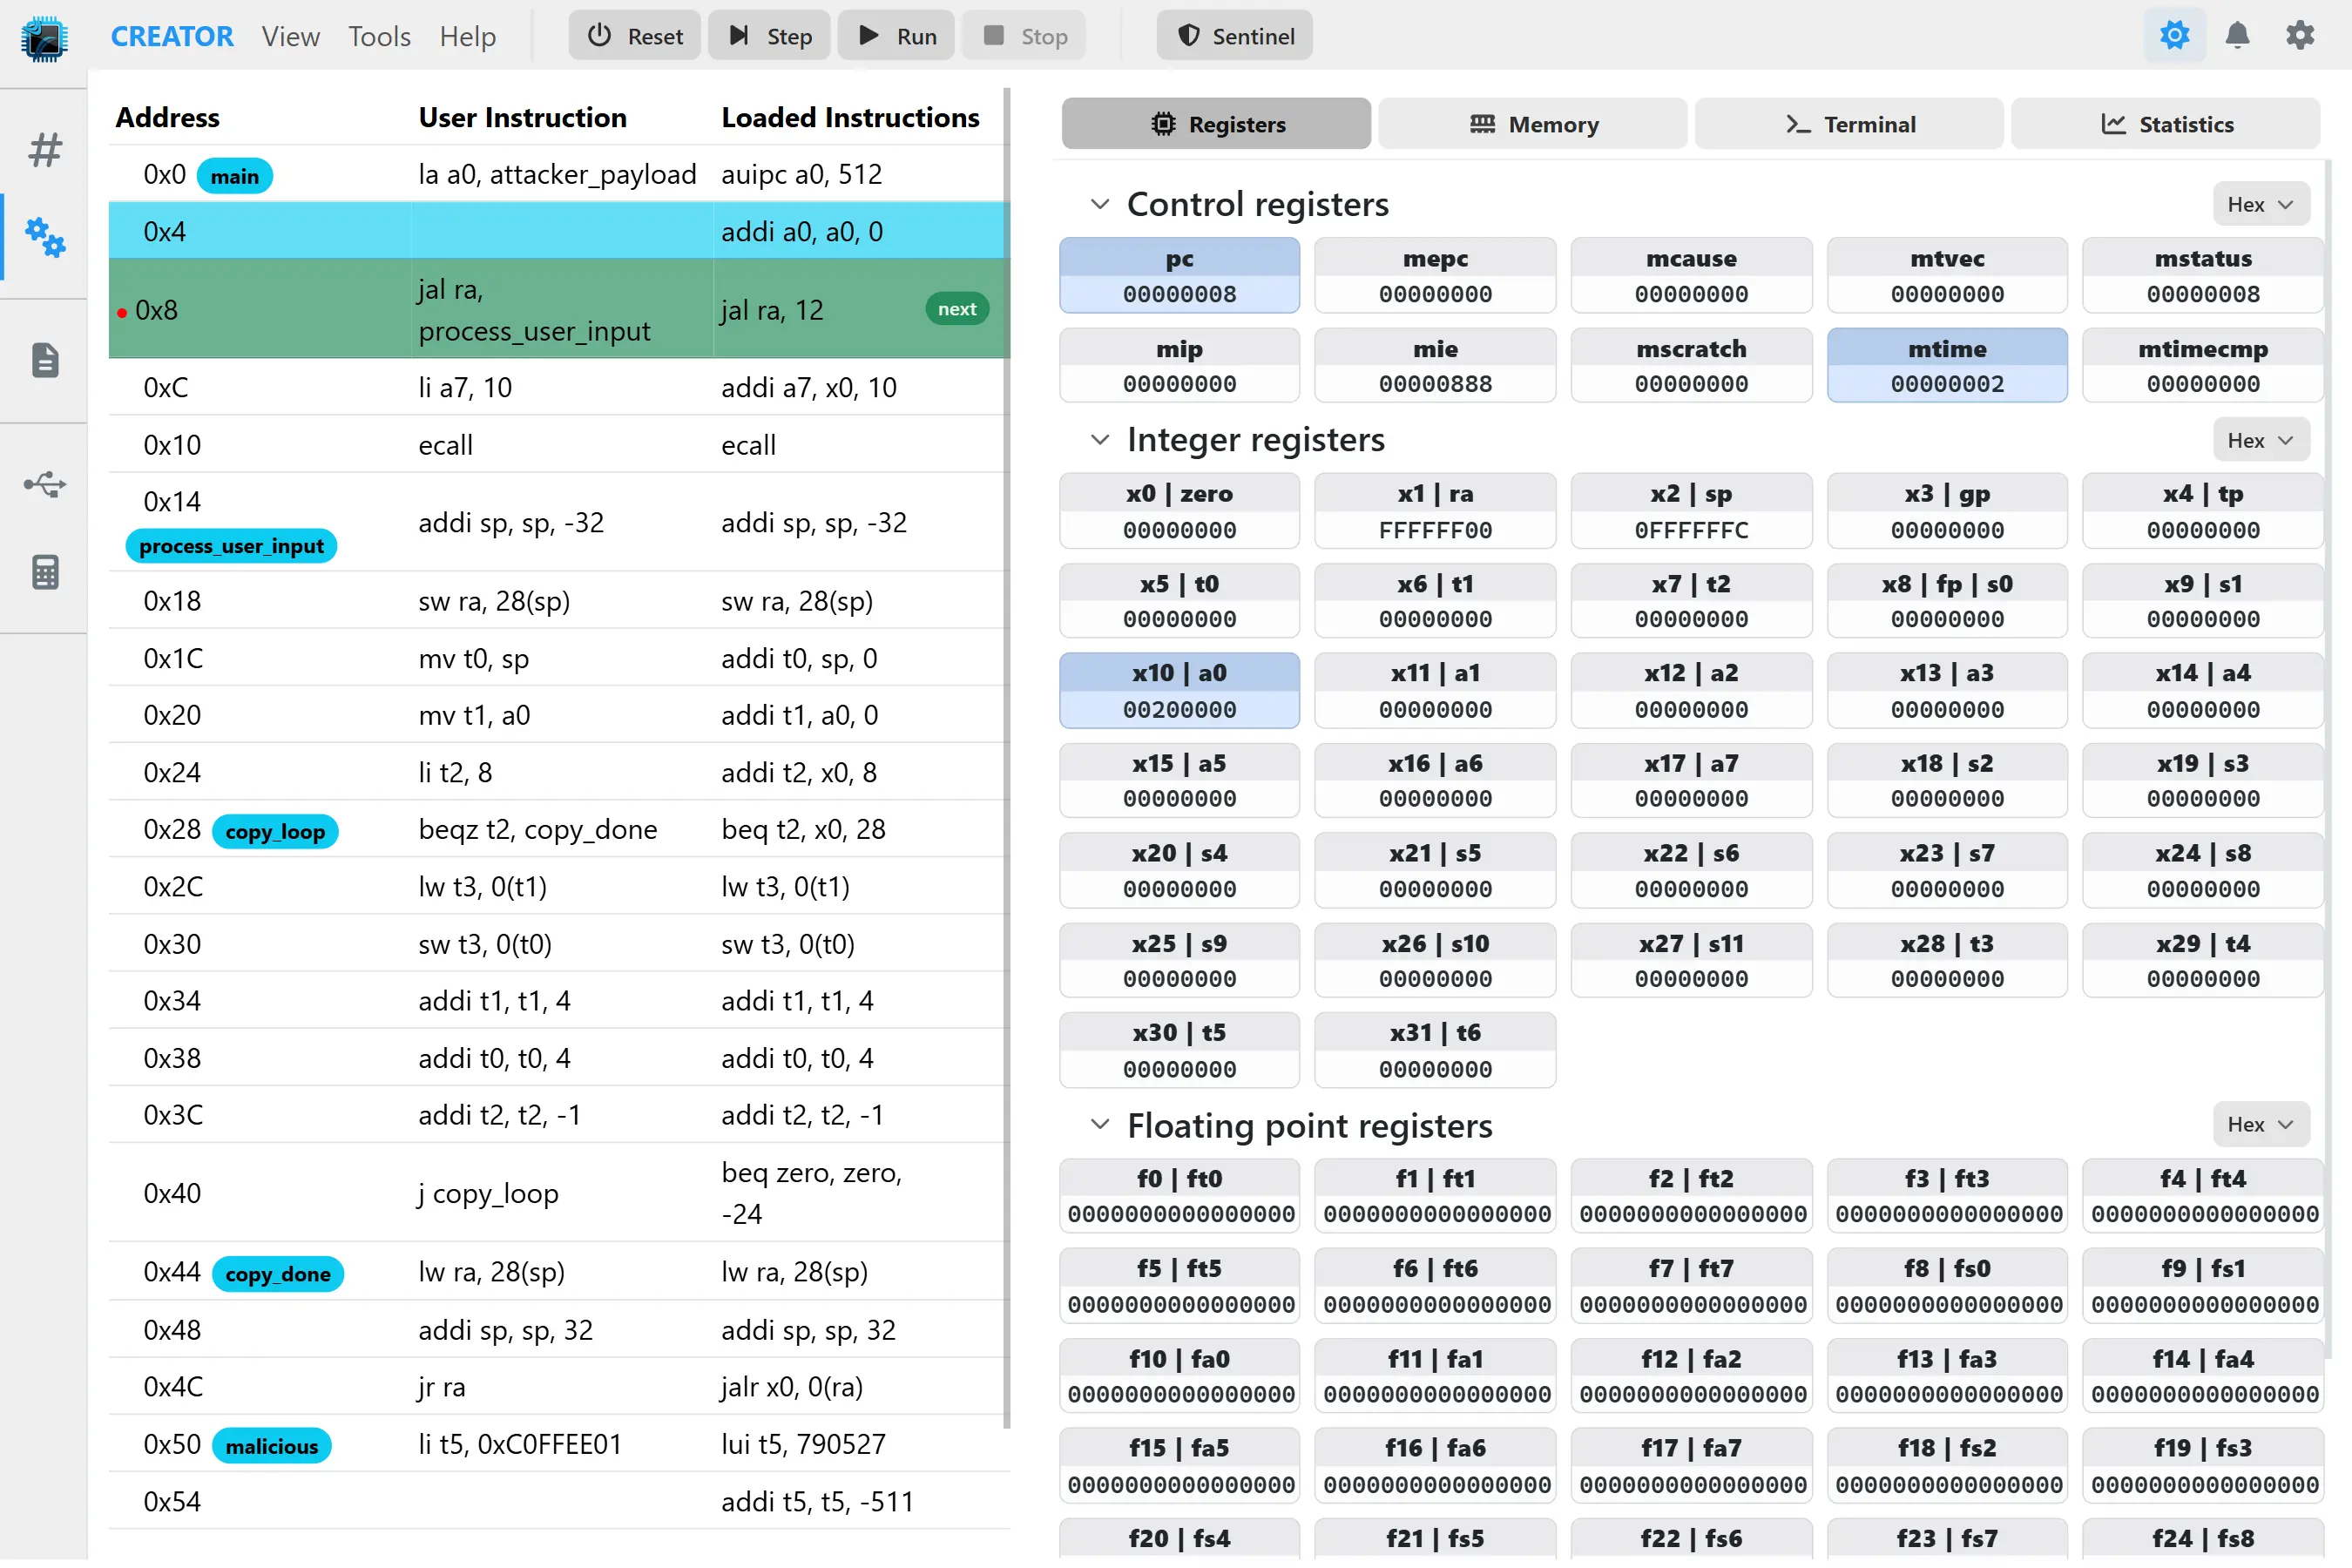Step one instruction
The width and height of the screenshot is (2352, 1568).
click(769, 36)
